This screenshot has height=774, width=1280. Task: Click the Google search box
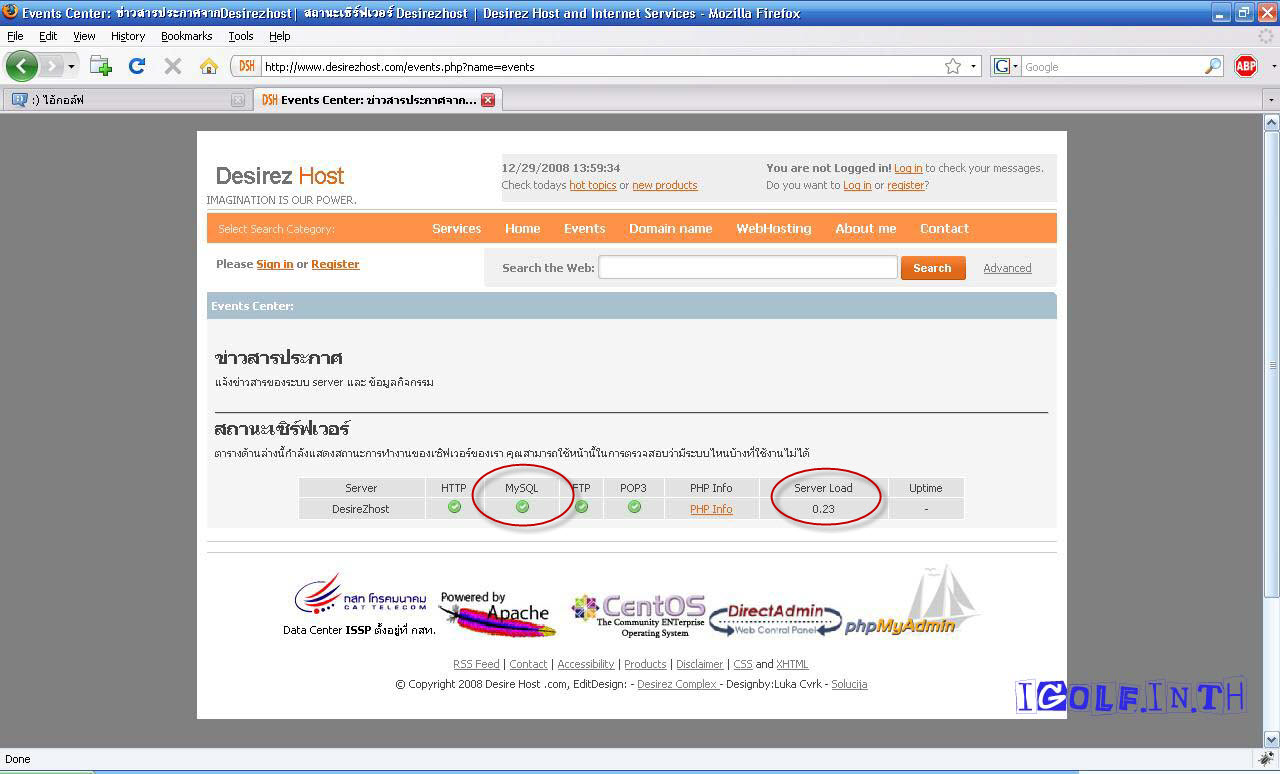[x=1112, y=67]
